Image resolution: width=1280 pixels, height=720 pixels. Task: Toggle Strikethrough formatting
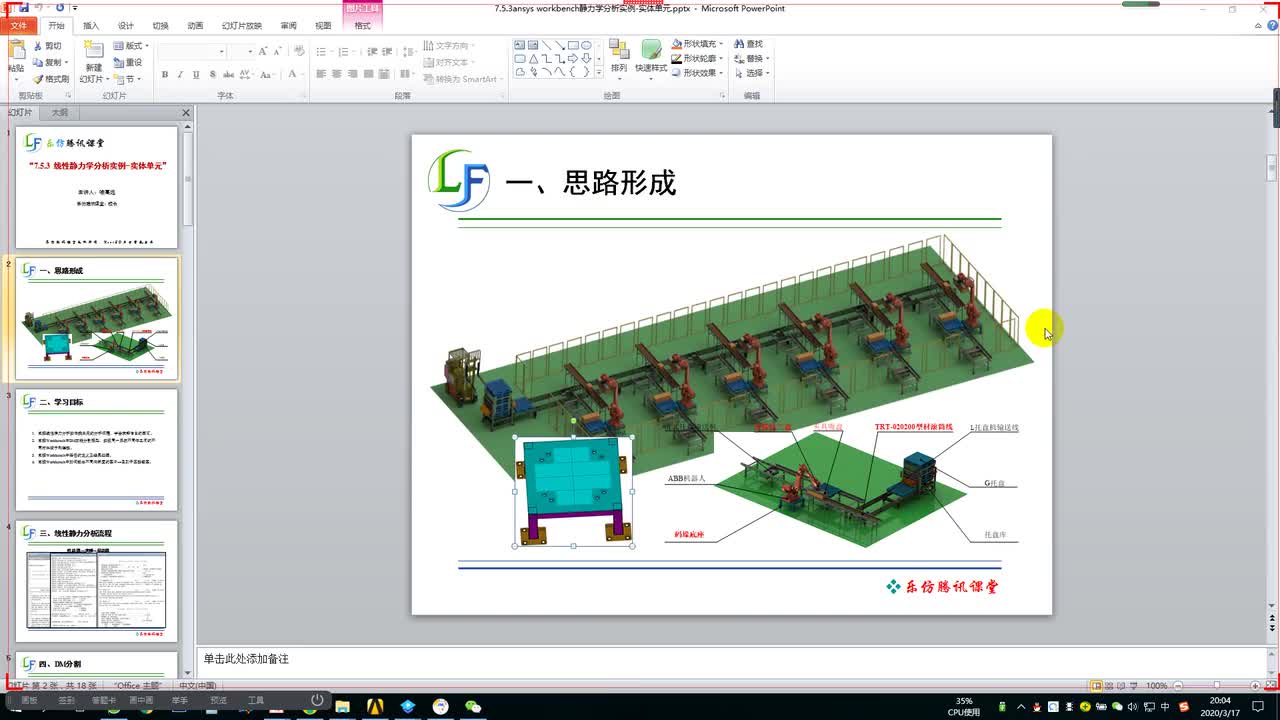(x=228, y=75)
